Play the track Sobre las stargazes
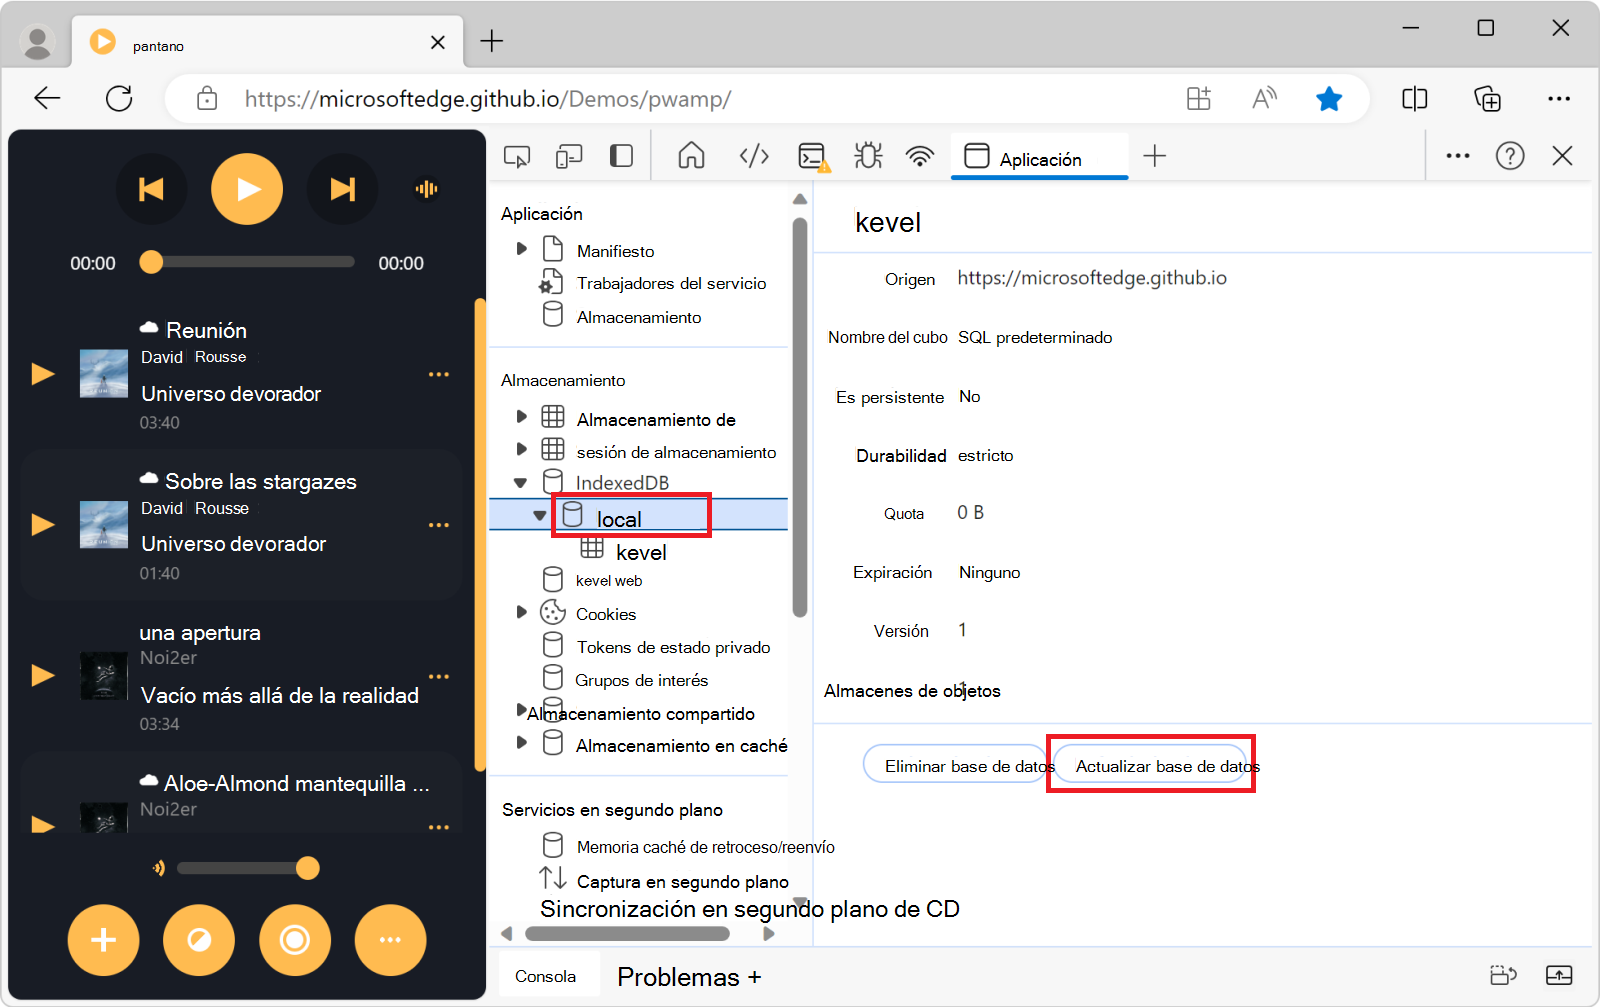This screenshot has width=1600, height=1007. [41, 524]
